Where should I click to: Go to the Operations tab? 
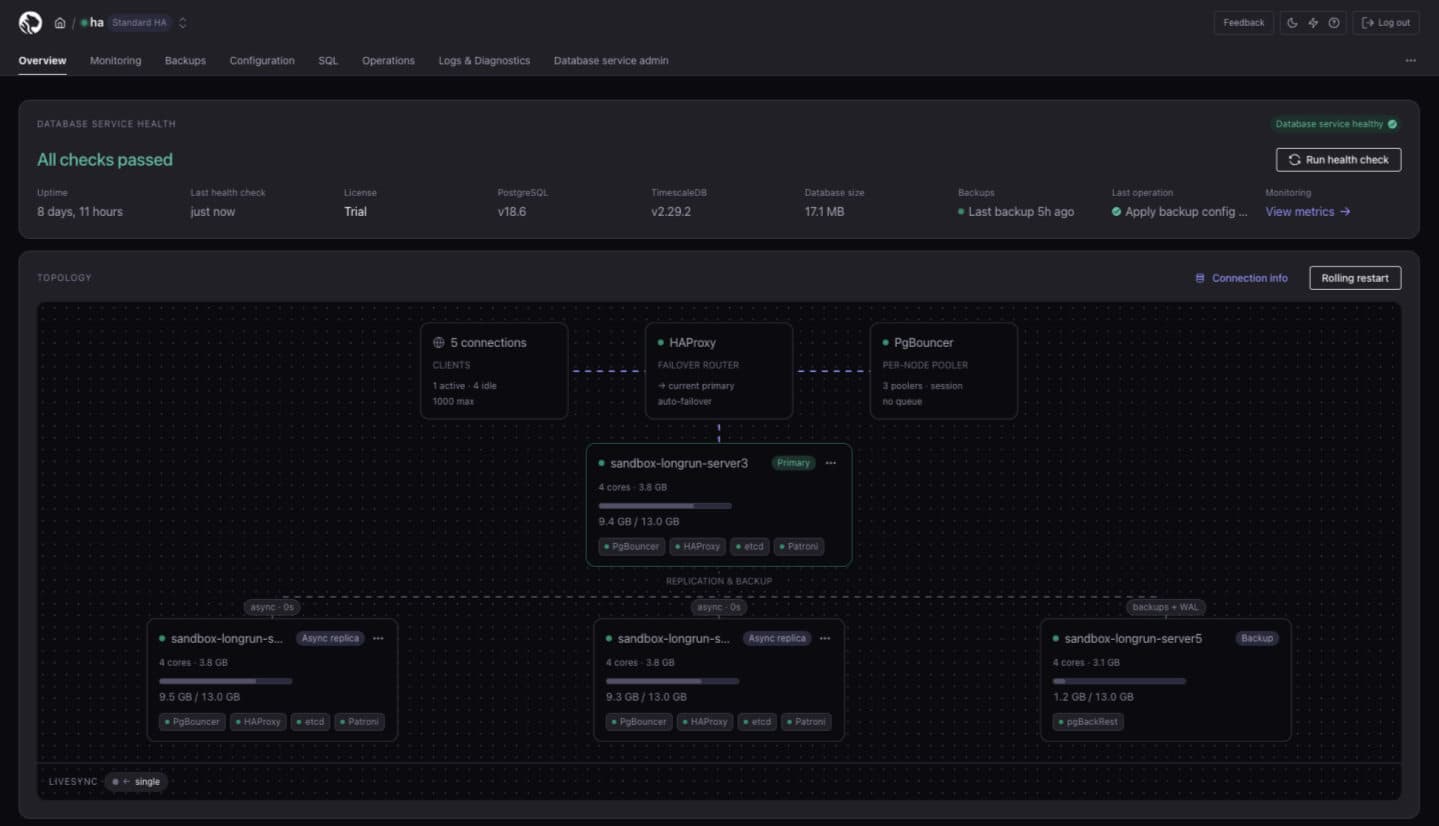point(388,61)
